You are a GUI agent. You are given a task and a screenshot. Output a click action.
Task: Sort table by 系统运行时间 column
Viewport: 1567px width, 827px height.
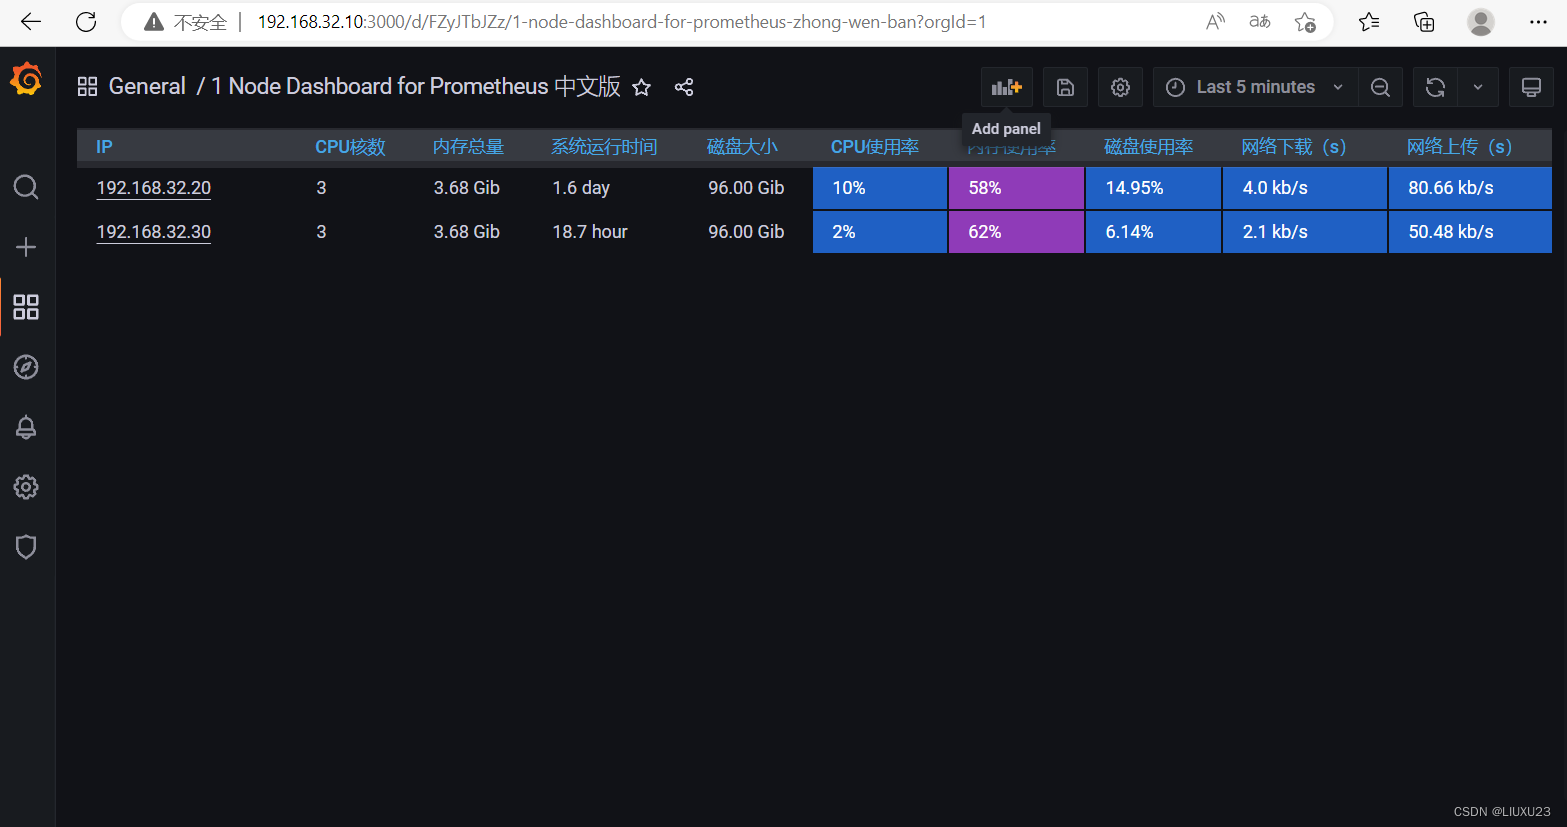coord(604,147)
